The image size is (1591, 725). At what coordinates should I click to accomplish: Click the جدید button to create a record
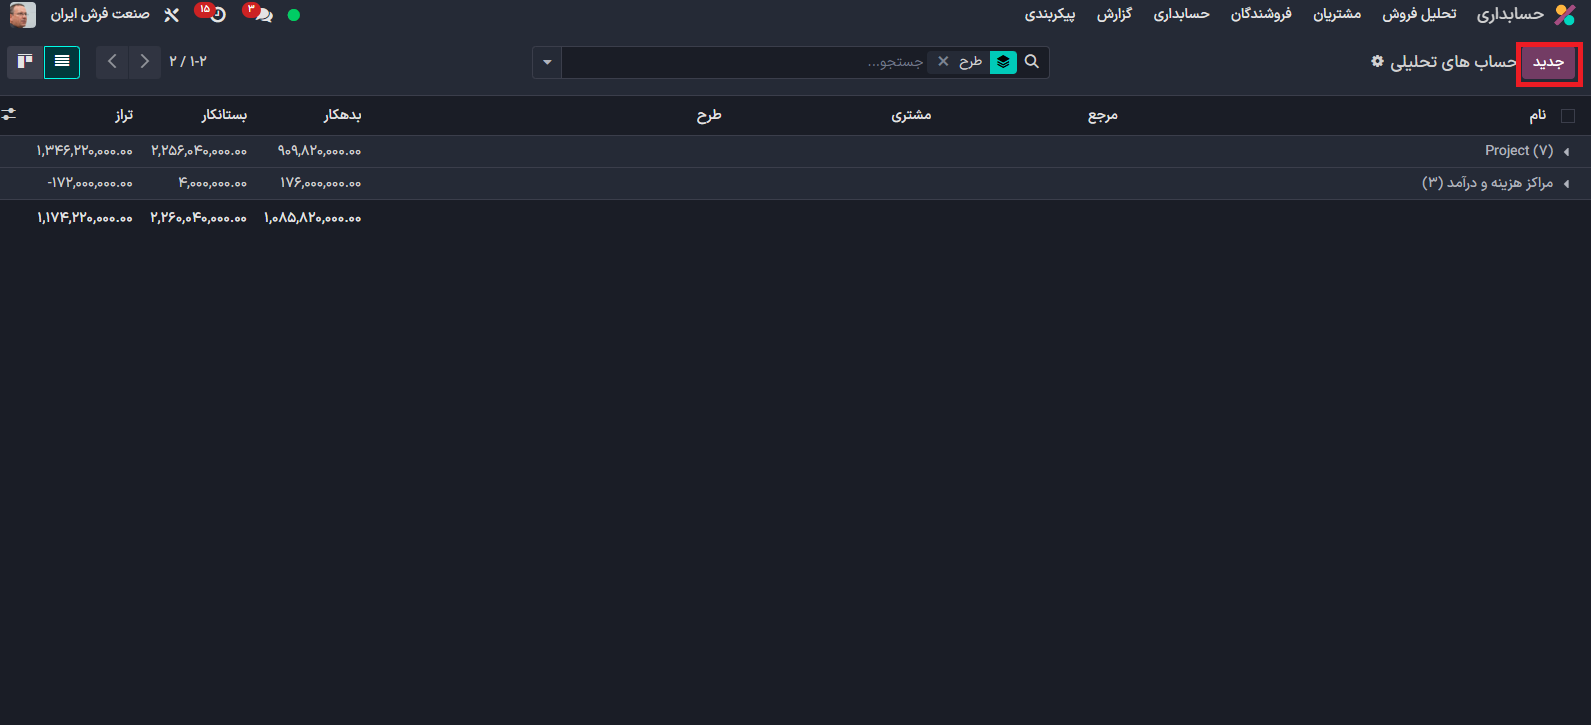point(1548,63)
